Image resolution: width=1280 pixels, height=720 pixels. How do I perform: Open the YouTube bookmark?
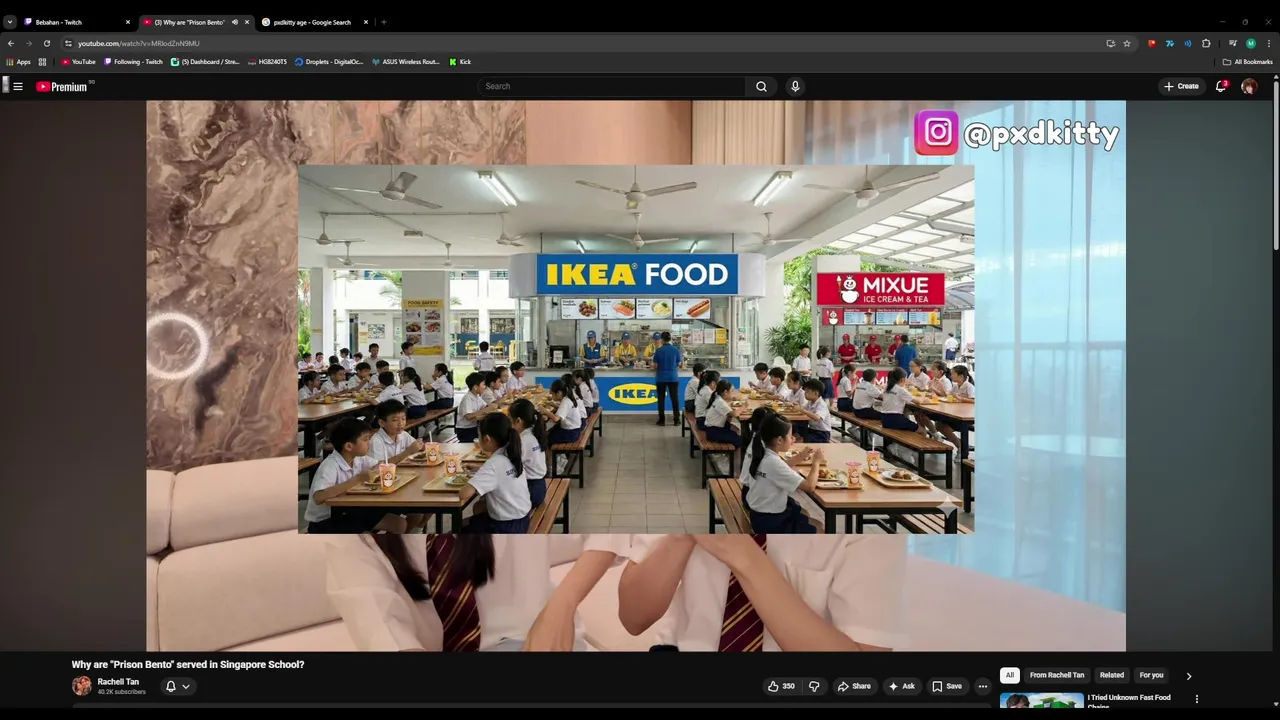tap(78, 62)
